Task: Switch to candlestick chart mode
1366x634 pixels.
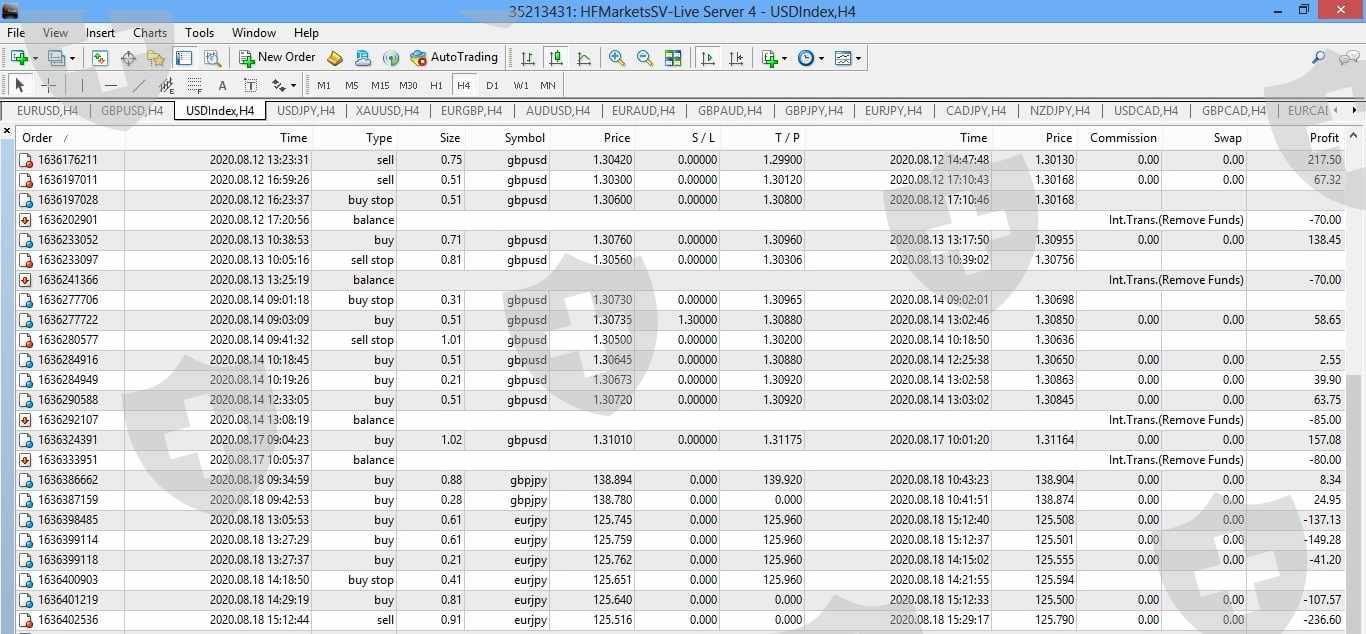Action: pyautogui.click(x=556, y=58)
